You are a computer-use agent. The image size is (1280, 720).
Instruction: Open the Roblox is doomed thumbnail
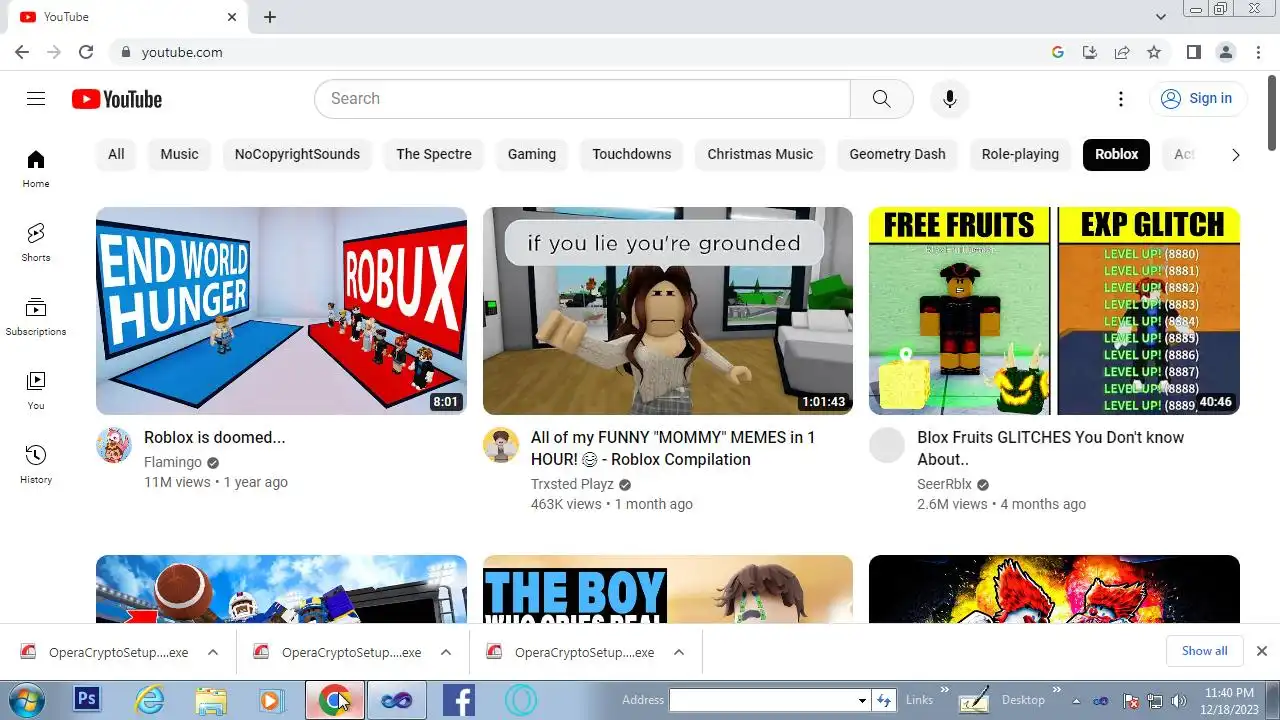pos(281,311)
